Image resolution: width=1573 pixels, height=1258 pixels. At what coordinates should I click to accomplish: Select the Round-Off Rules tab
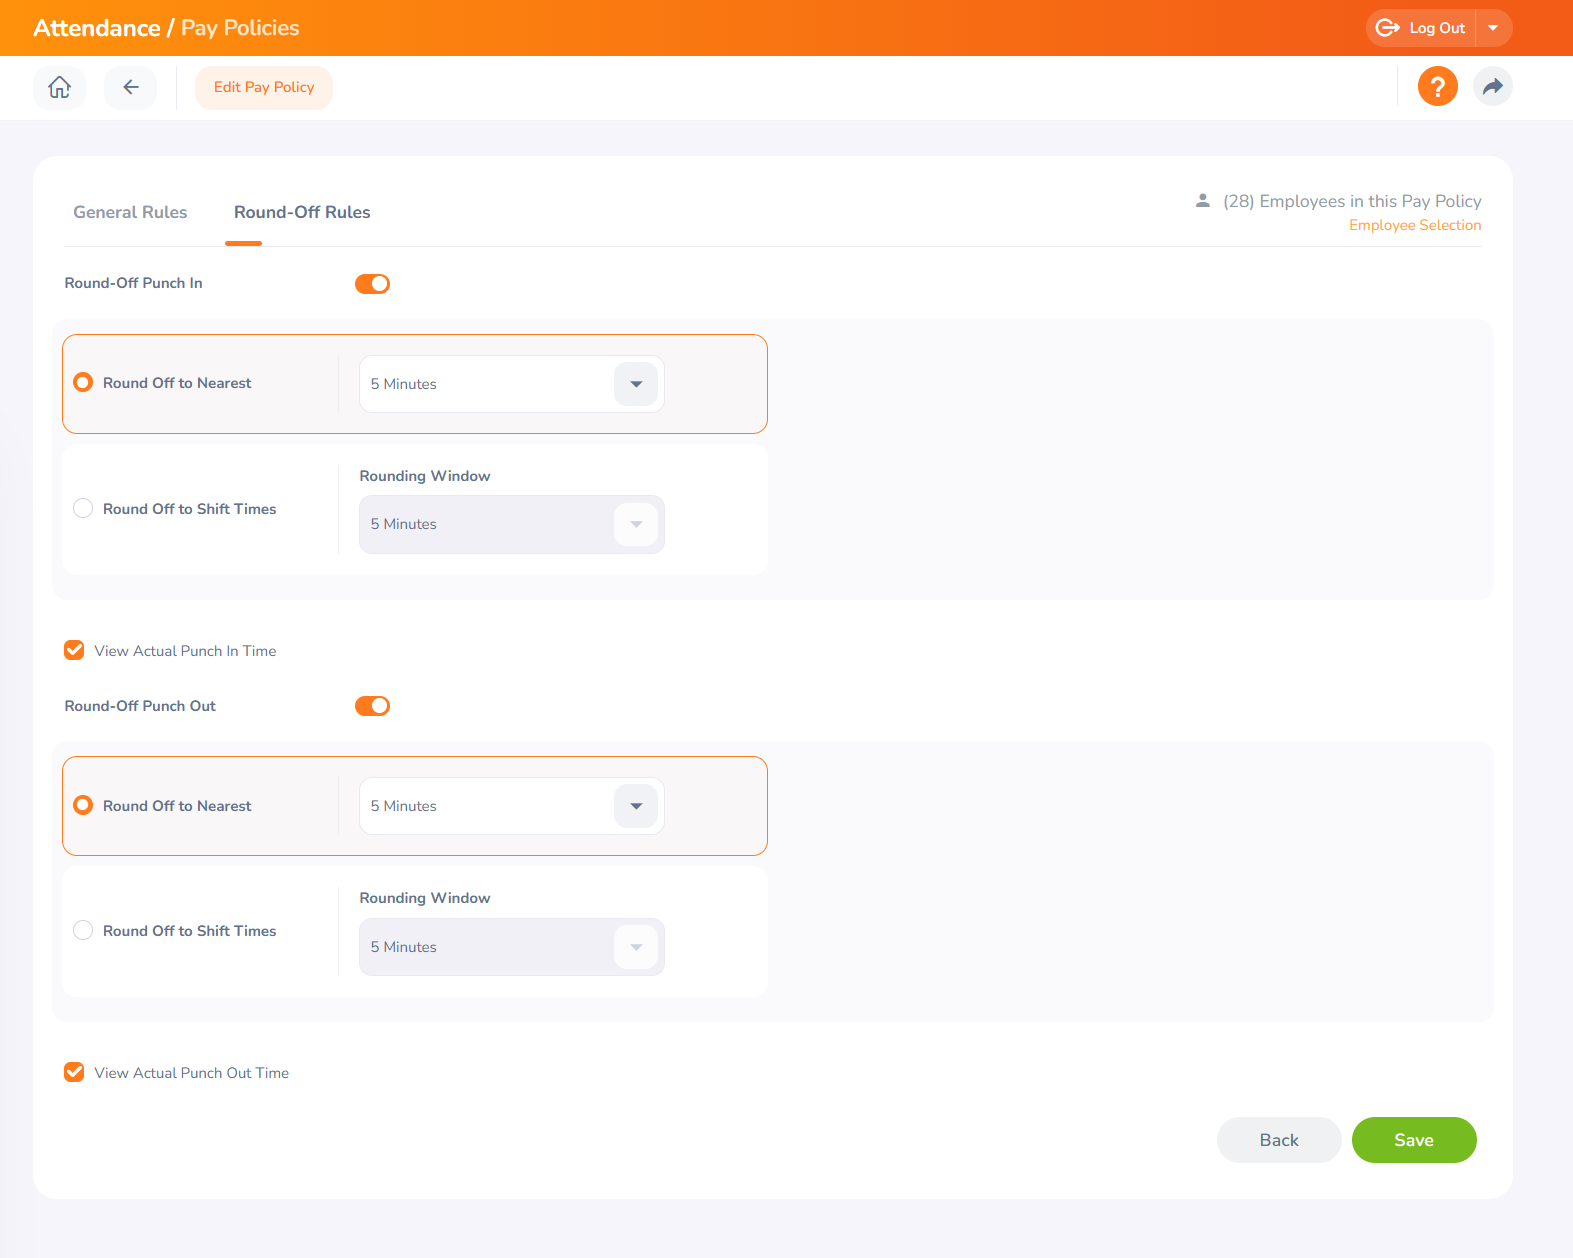302,212
